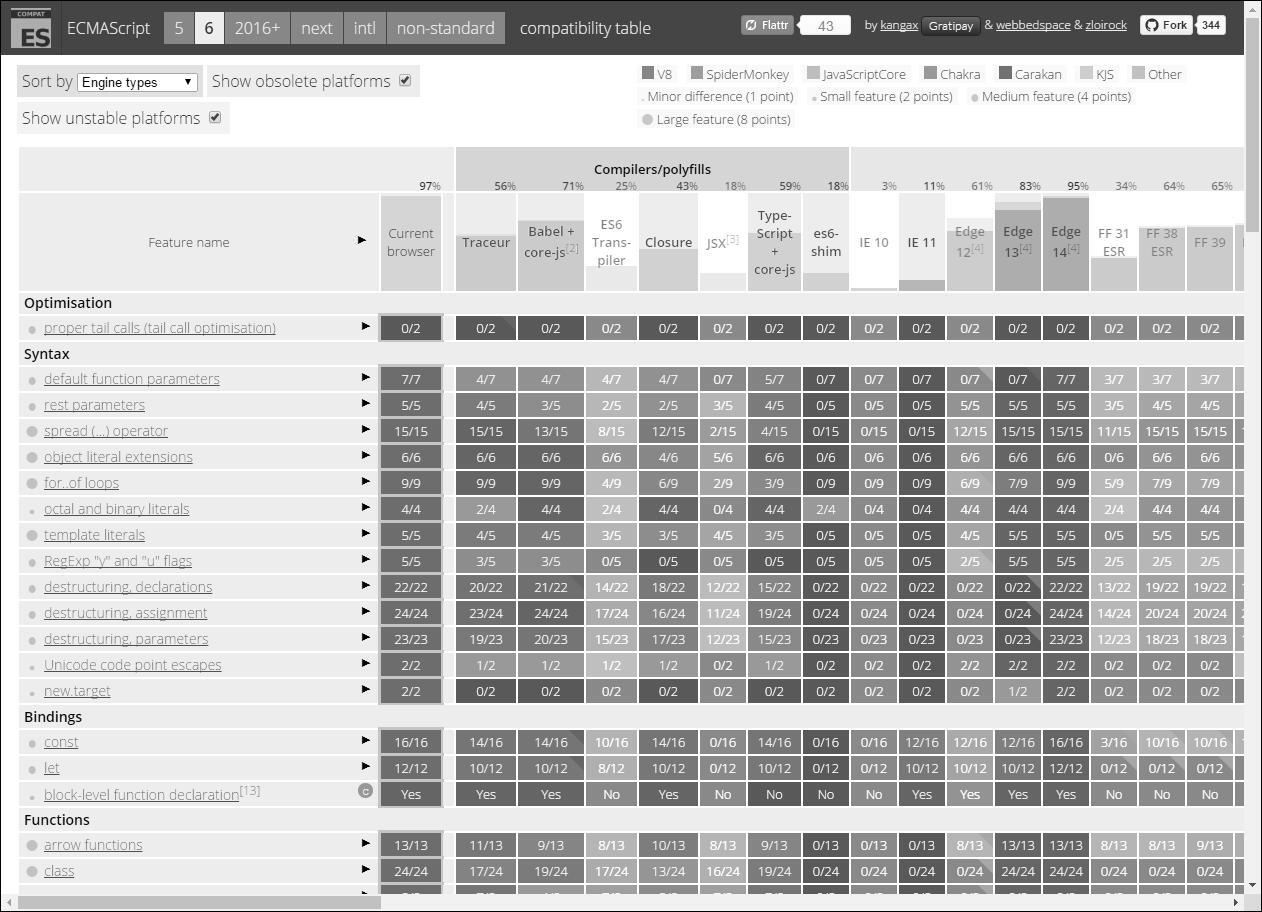1262x912 pixels.
Task: Select the Traceur column header
Action: [x=486, y=242]
